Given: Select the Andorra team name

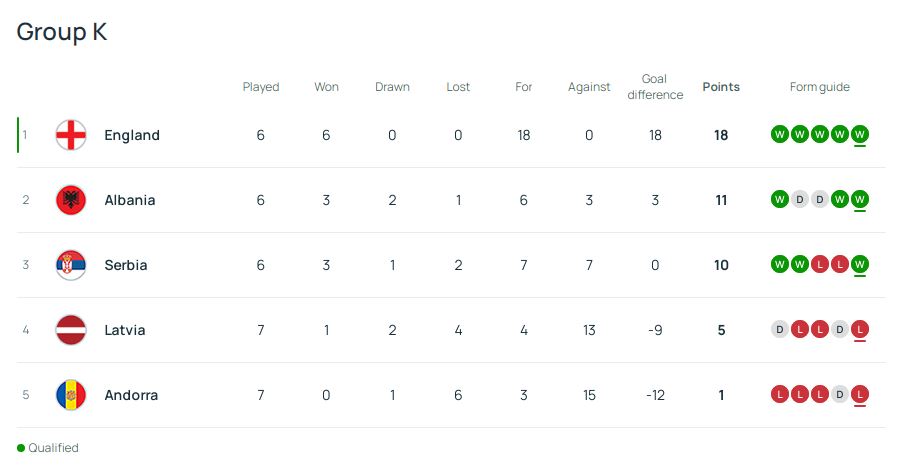Looking at the screenshot, I should pos(131,395).
